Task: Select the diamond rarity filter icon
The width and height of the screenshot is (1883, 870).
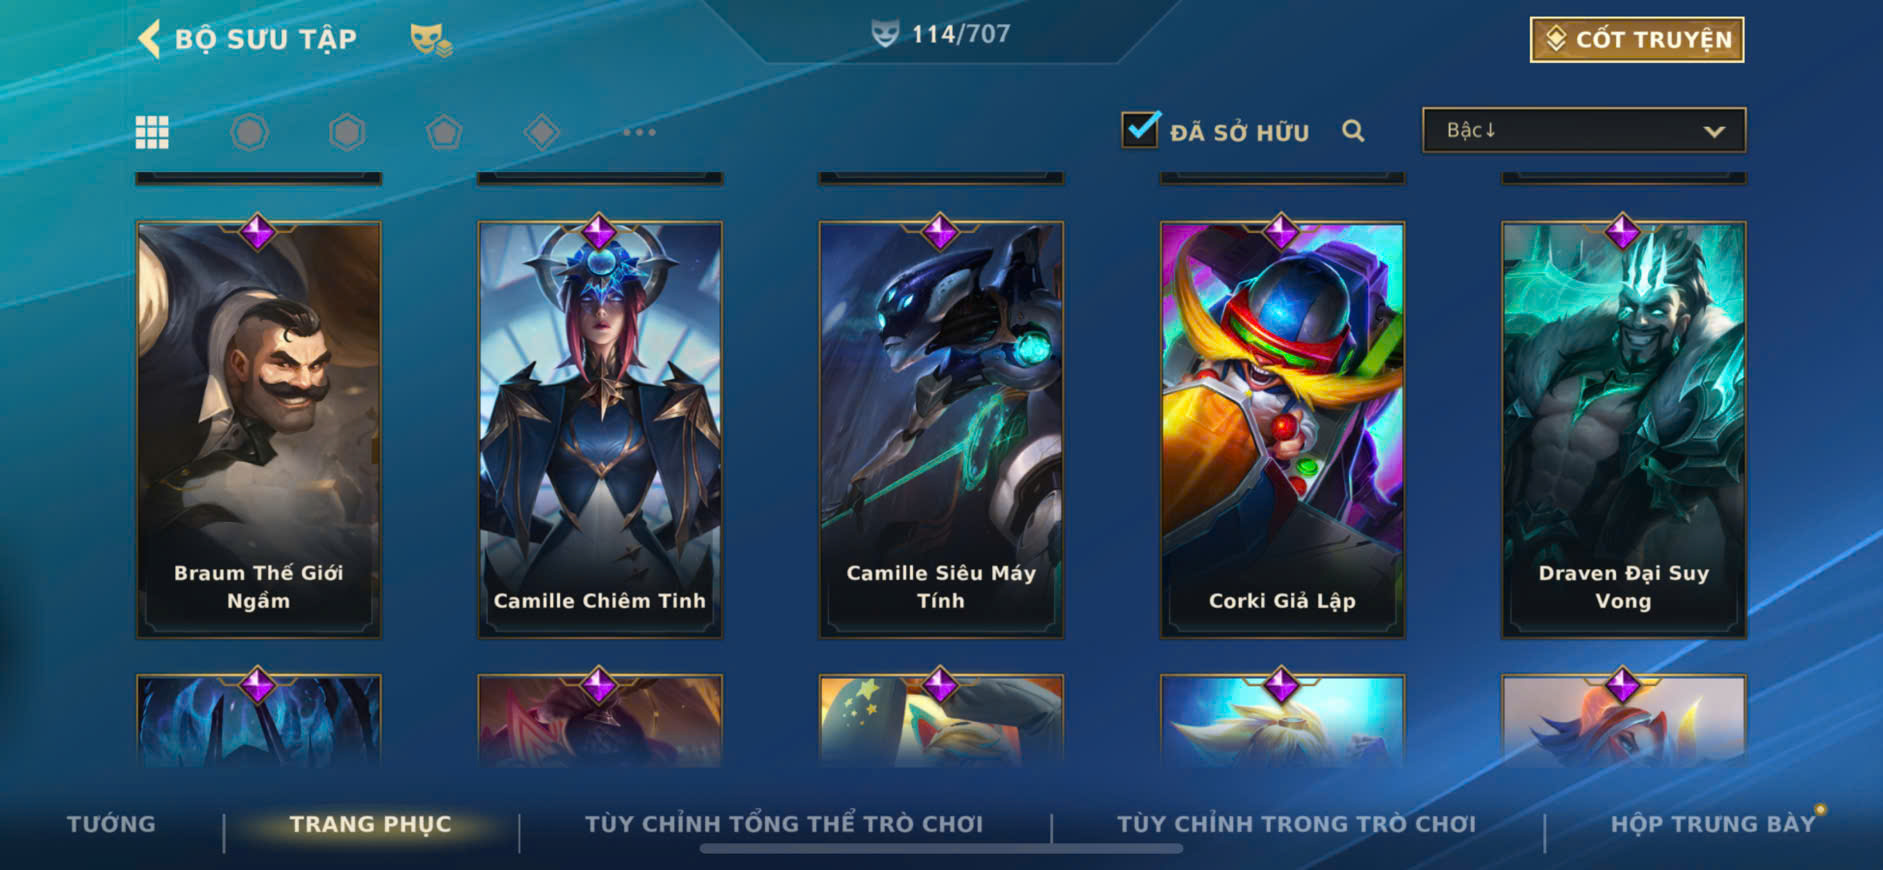Action: (x=542, y=132)
